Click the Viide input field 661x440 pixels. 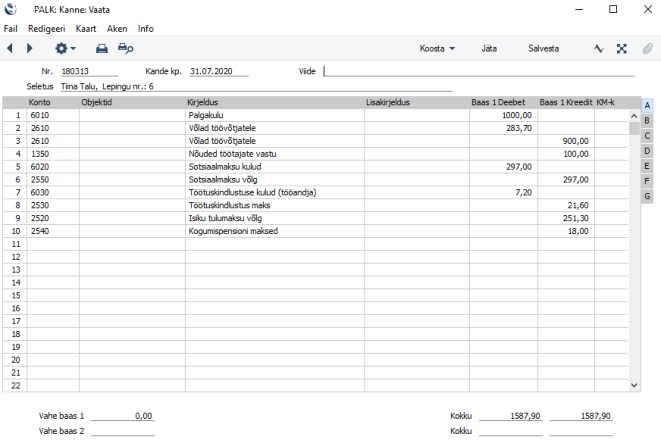(x=479, y=71)
